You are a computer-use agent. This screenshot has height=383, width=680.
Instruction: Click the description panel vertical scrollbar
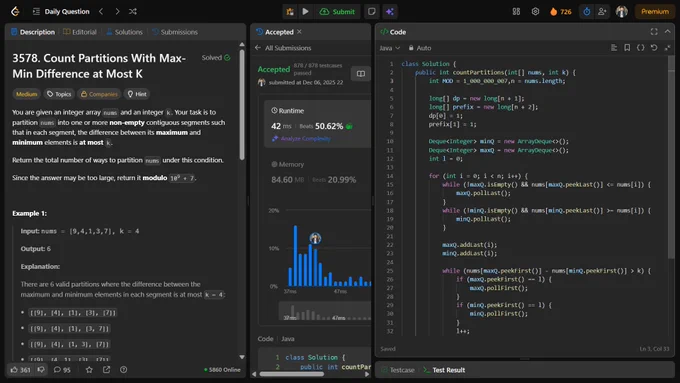pyautogui.click(x=242, y=104)
